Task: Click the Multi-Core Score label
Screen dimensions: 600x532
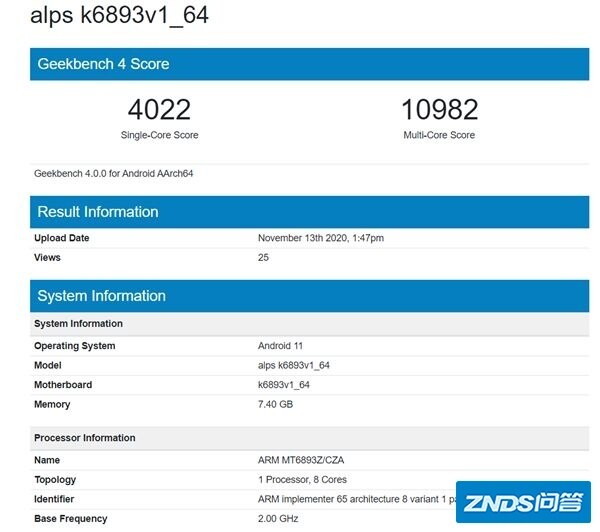Action: tap(439, 135)
